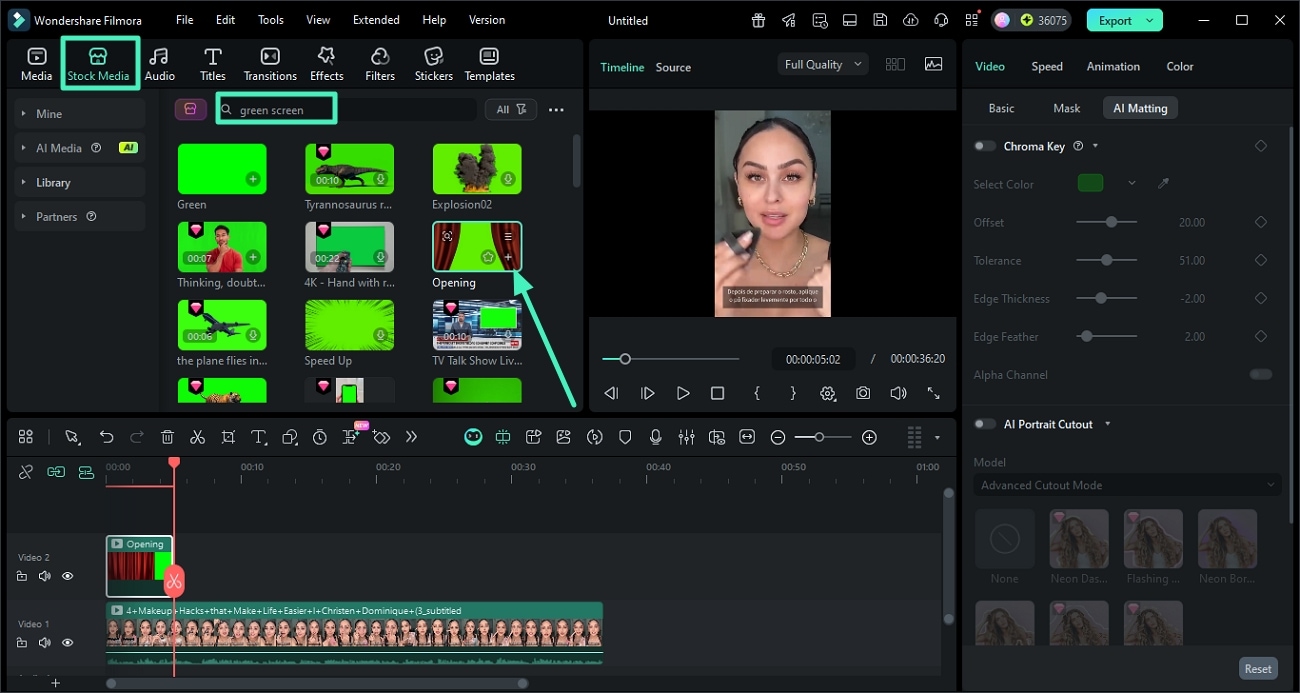Open the Full Quality dropdown above the preview
This screenshot has height=693, width=1300.
tap(821, 63)
